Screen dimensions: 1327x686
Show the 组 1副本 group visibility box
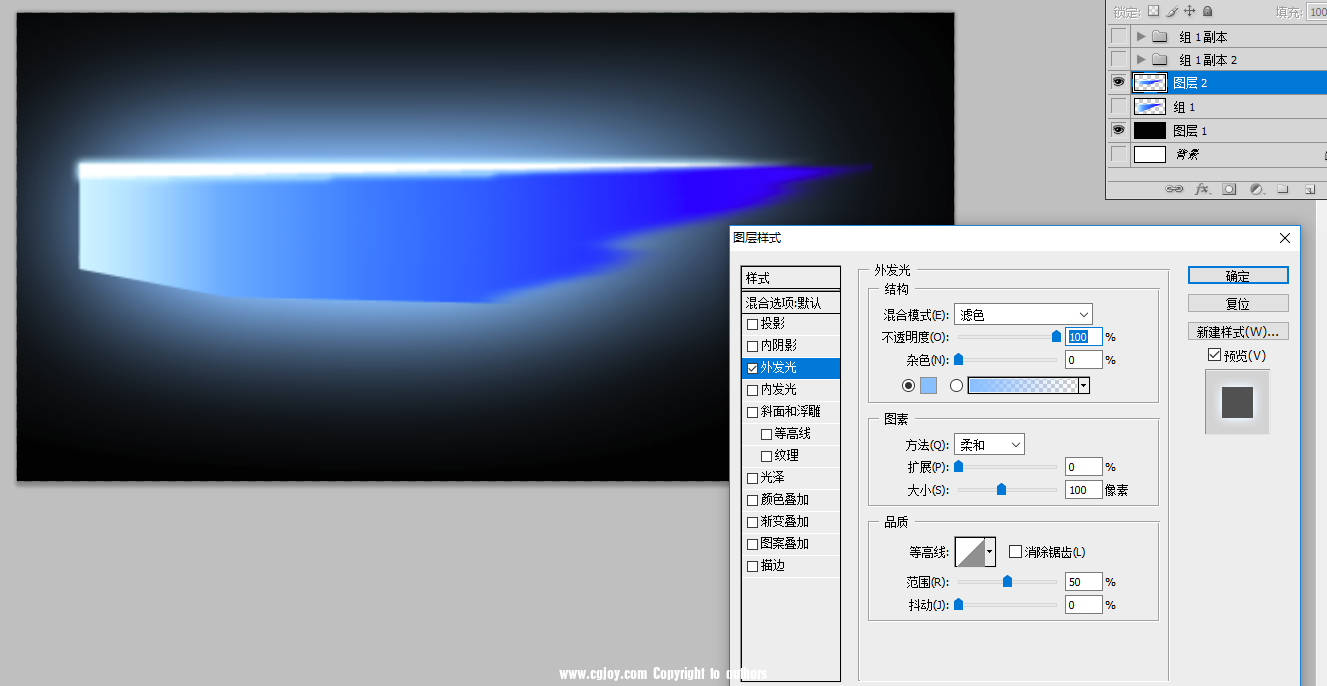click(1118, 36)
